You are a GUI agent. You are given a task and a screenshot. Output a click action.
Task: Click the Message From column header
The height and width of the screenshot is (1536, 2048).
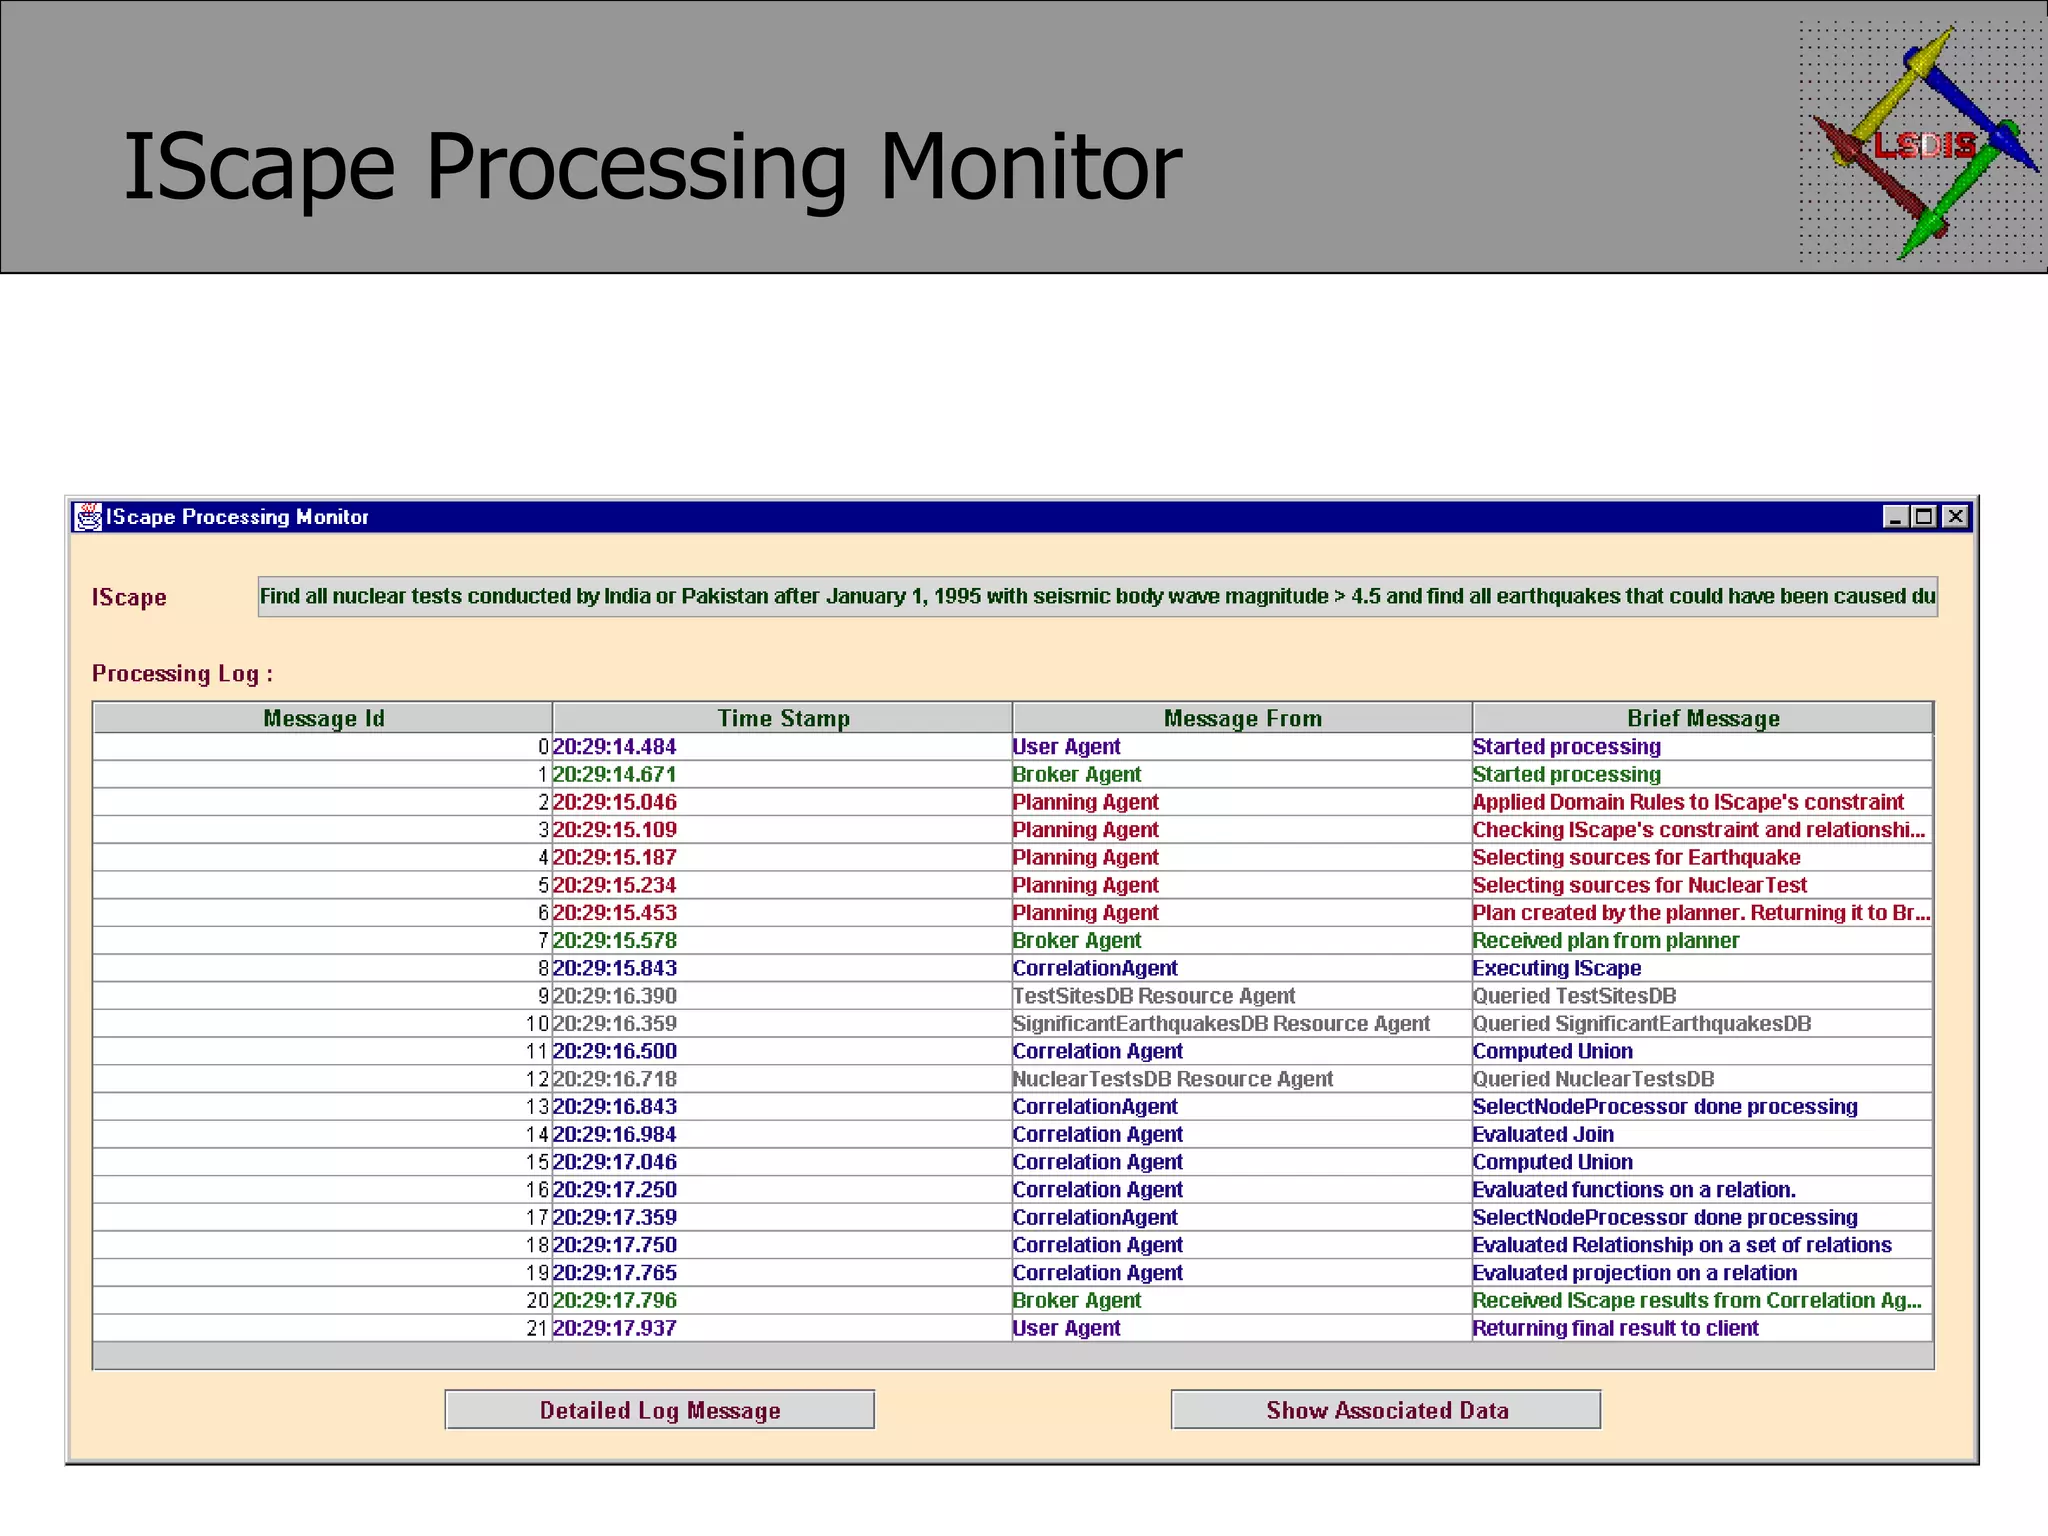1242,718
